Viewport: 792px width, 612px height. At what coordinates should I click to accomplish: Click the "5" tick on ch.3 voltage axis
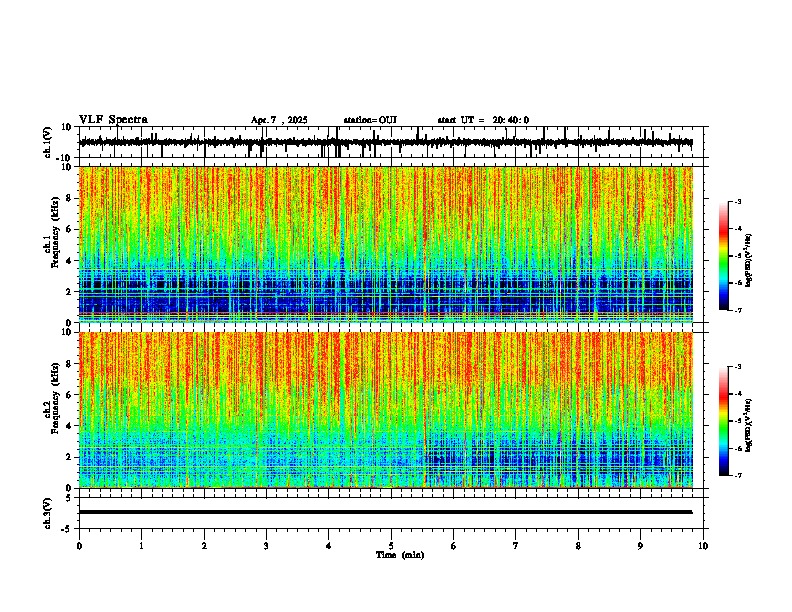69,498
